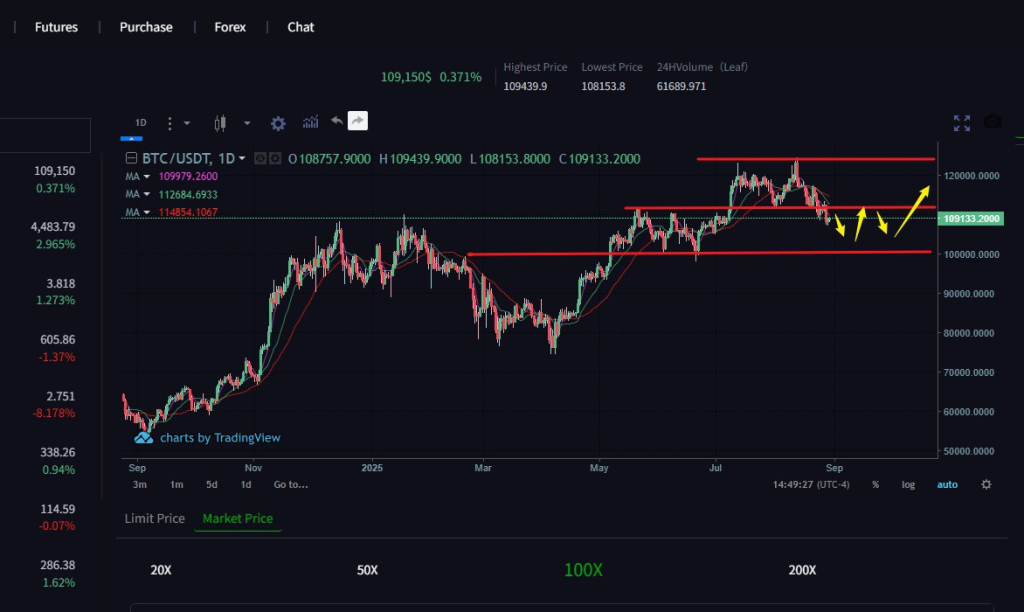
Task: Set chart range to 5d
Action: pyautogui.click(x=212, y=485)
